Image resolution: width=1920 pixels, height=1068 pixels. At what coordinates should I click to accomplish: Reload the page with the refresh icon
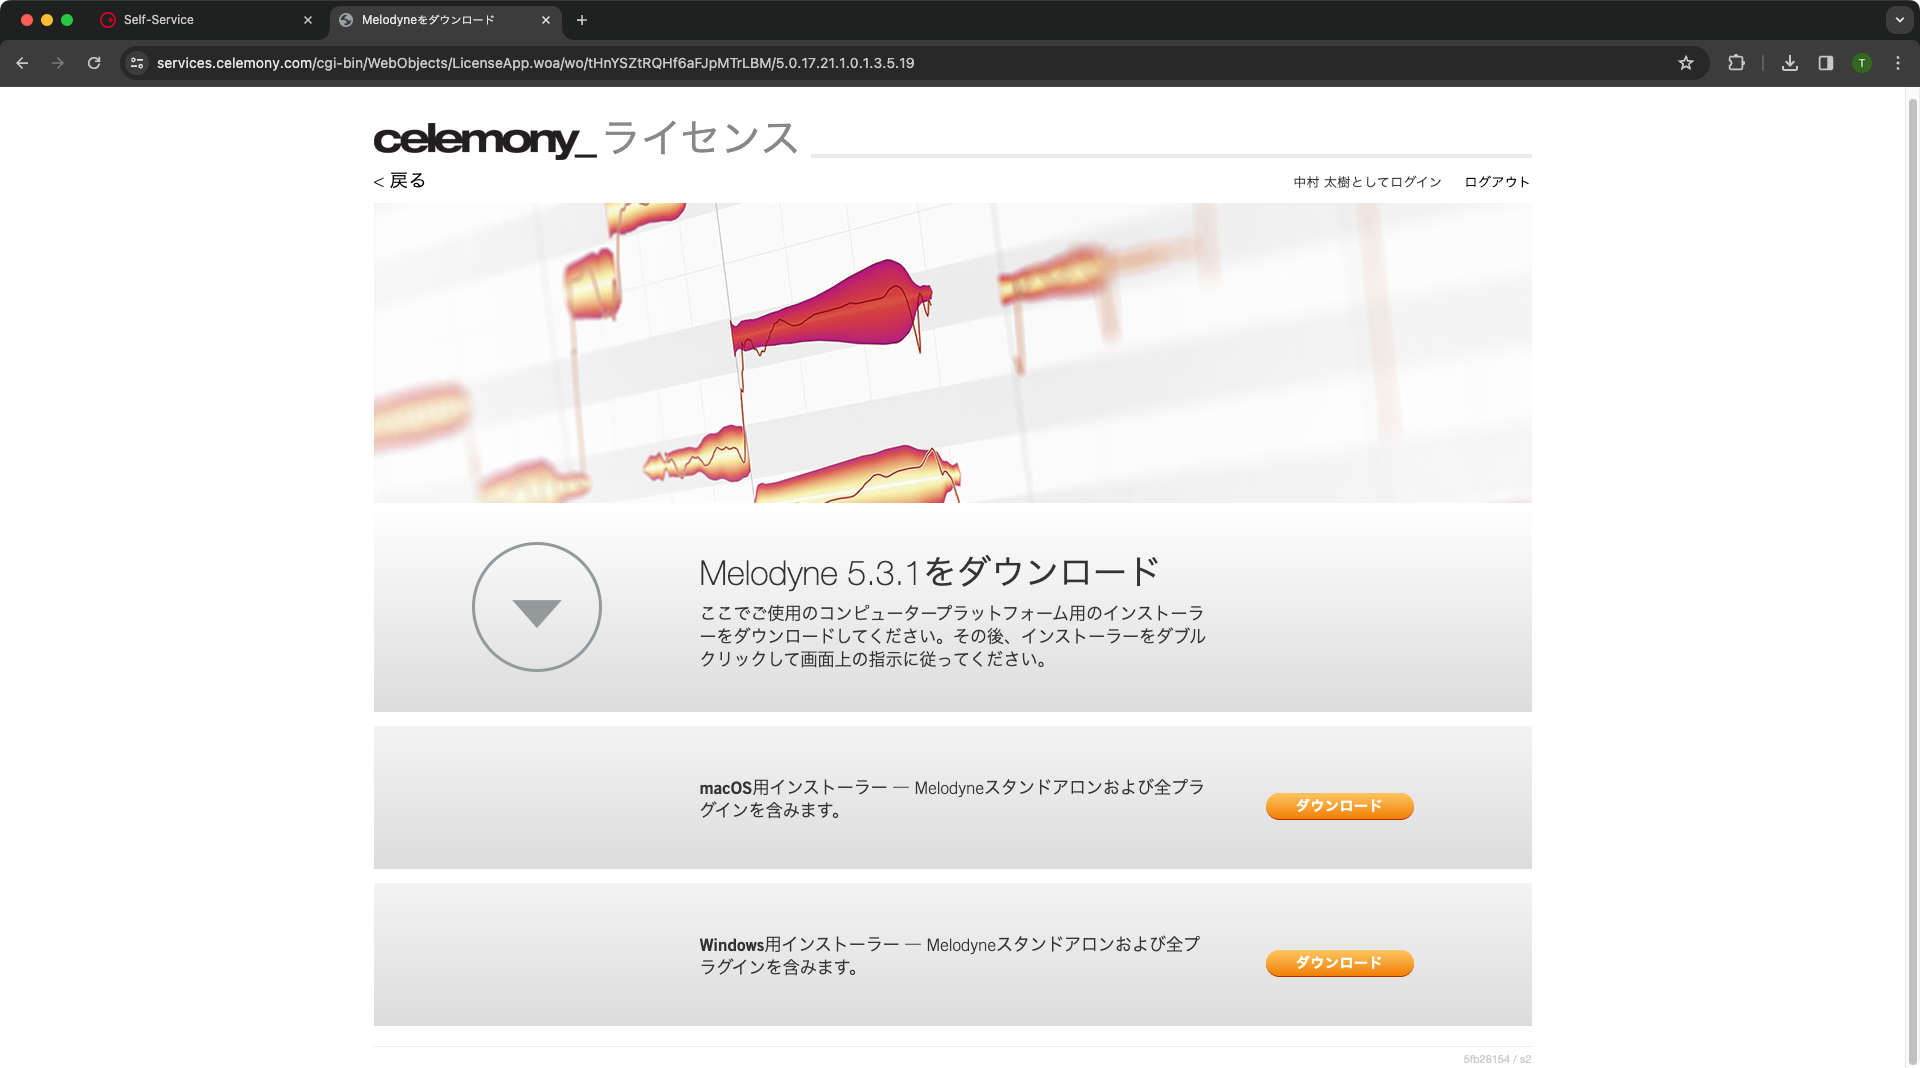coord(94,63)
